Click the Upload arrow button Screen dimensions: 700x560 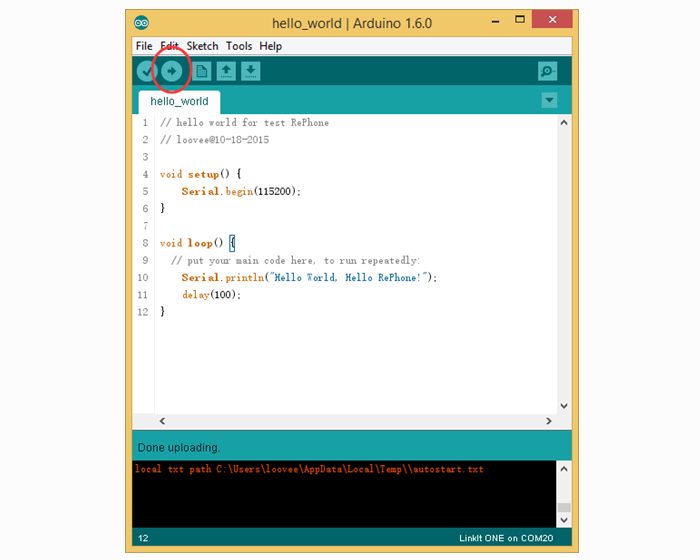pyautogui.click(x=172, y=71)
